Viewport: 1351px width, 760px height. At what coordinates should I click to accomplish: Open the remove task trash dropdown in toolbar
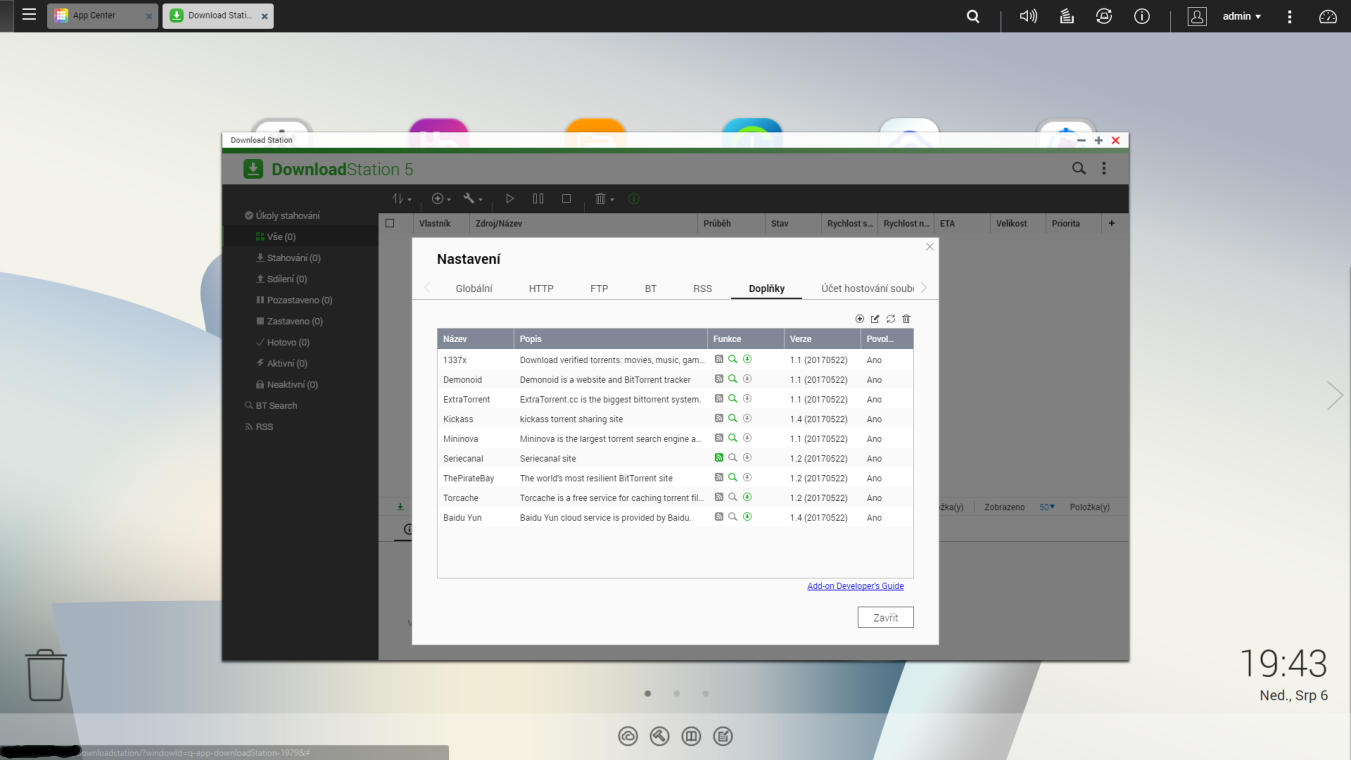tap(604, 199)
